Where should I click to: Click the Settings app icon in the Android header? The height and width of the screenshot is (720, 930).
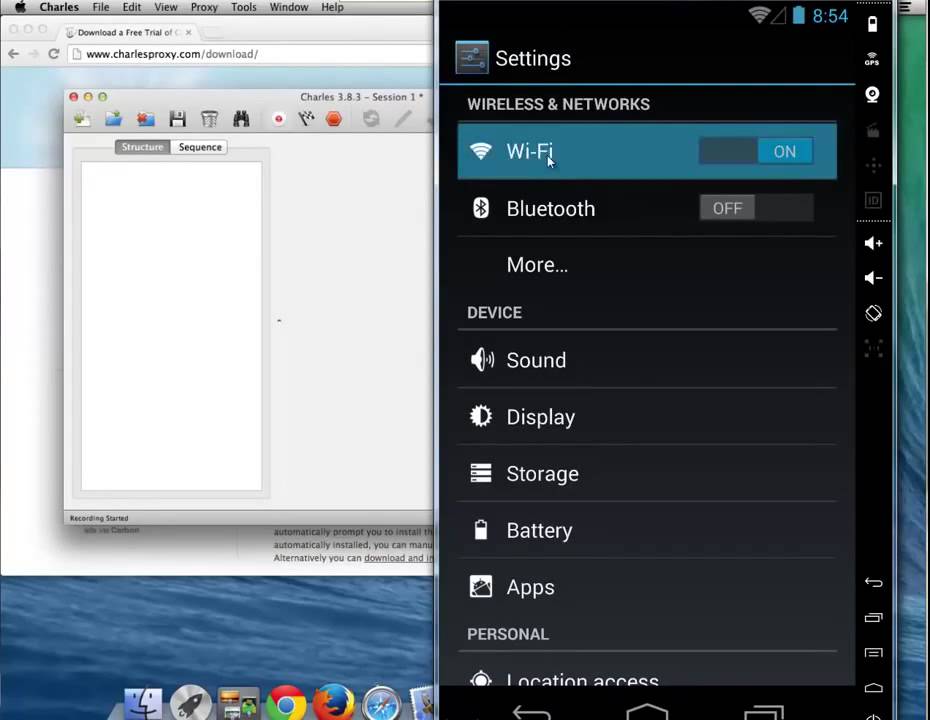(472, 58)
